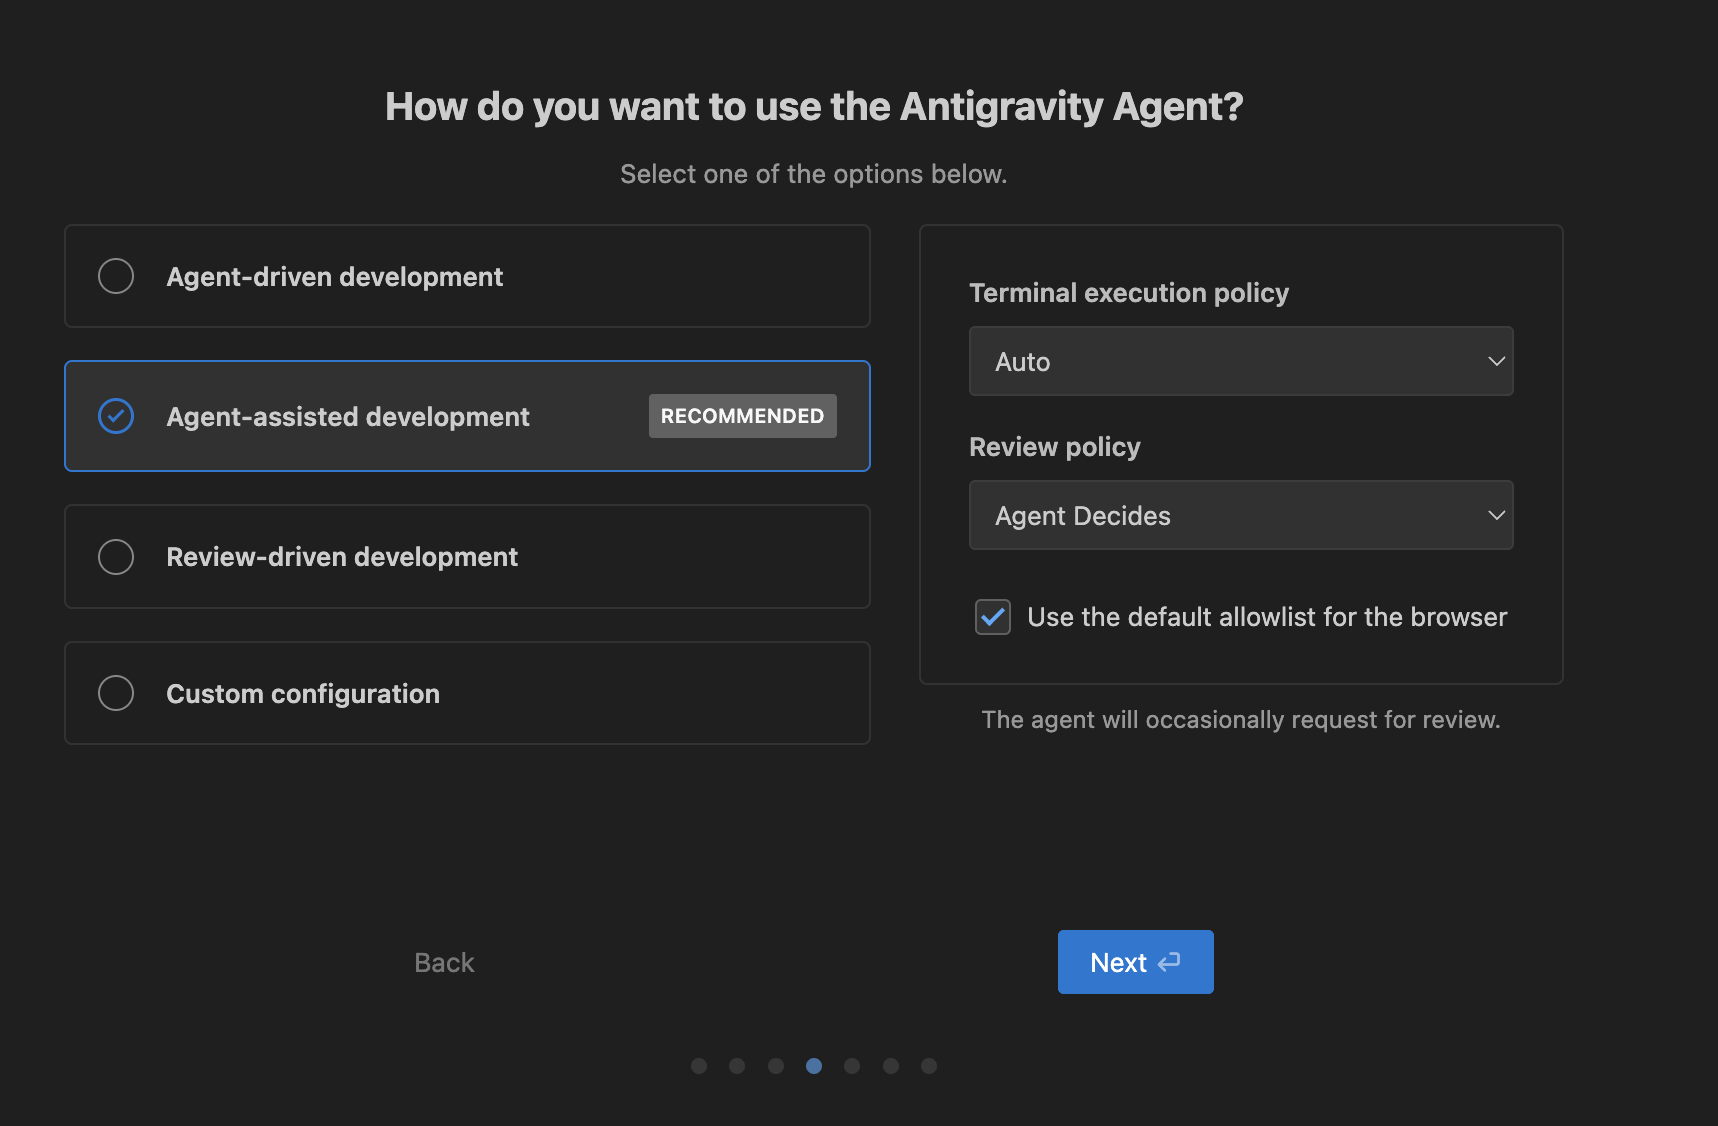Image resolution: width=1718 pixels, height=1126 pixels.
Task: Go back using the Back link
Action: (x=443, y=961)
